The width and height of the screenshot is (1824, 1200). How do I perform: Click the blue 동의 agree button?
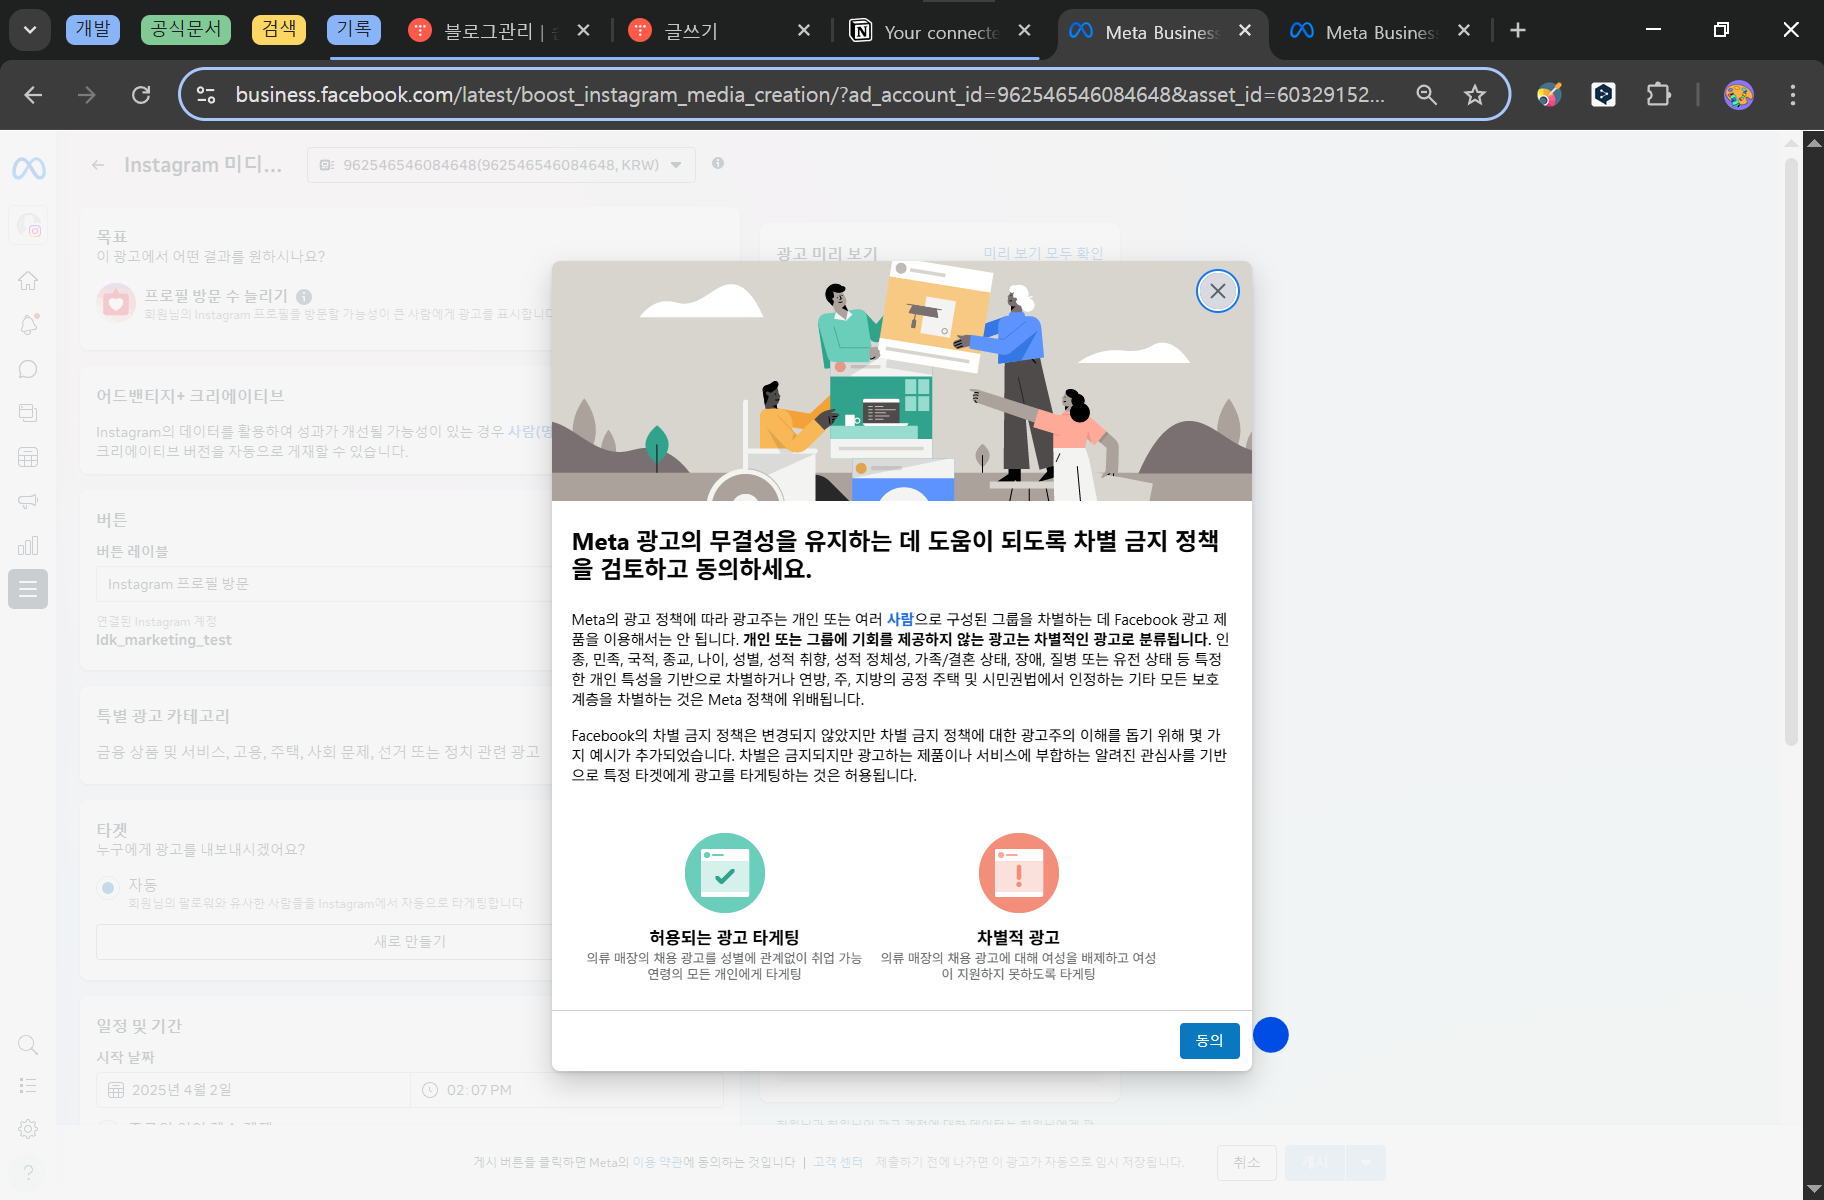tap(1209, 1040)
